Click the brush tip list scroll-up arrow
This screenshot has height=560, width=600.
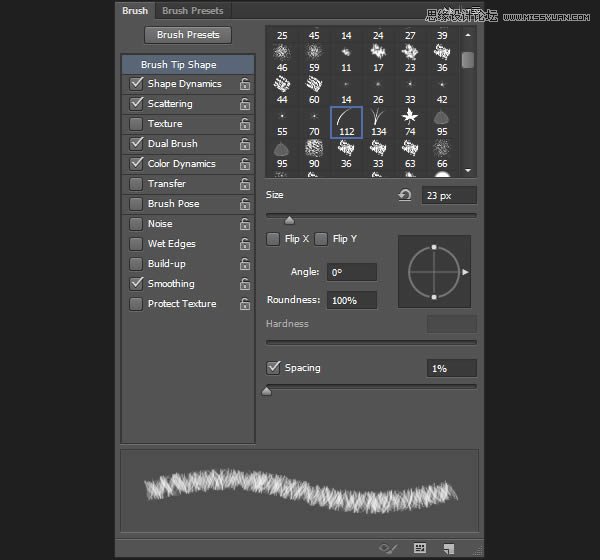468,35
